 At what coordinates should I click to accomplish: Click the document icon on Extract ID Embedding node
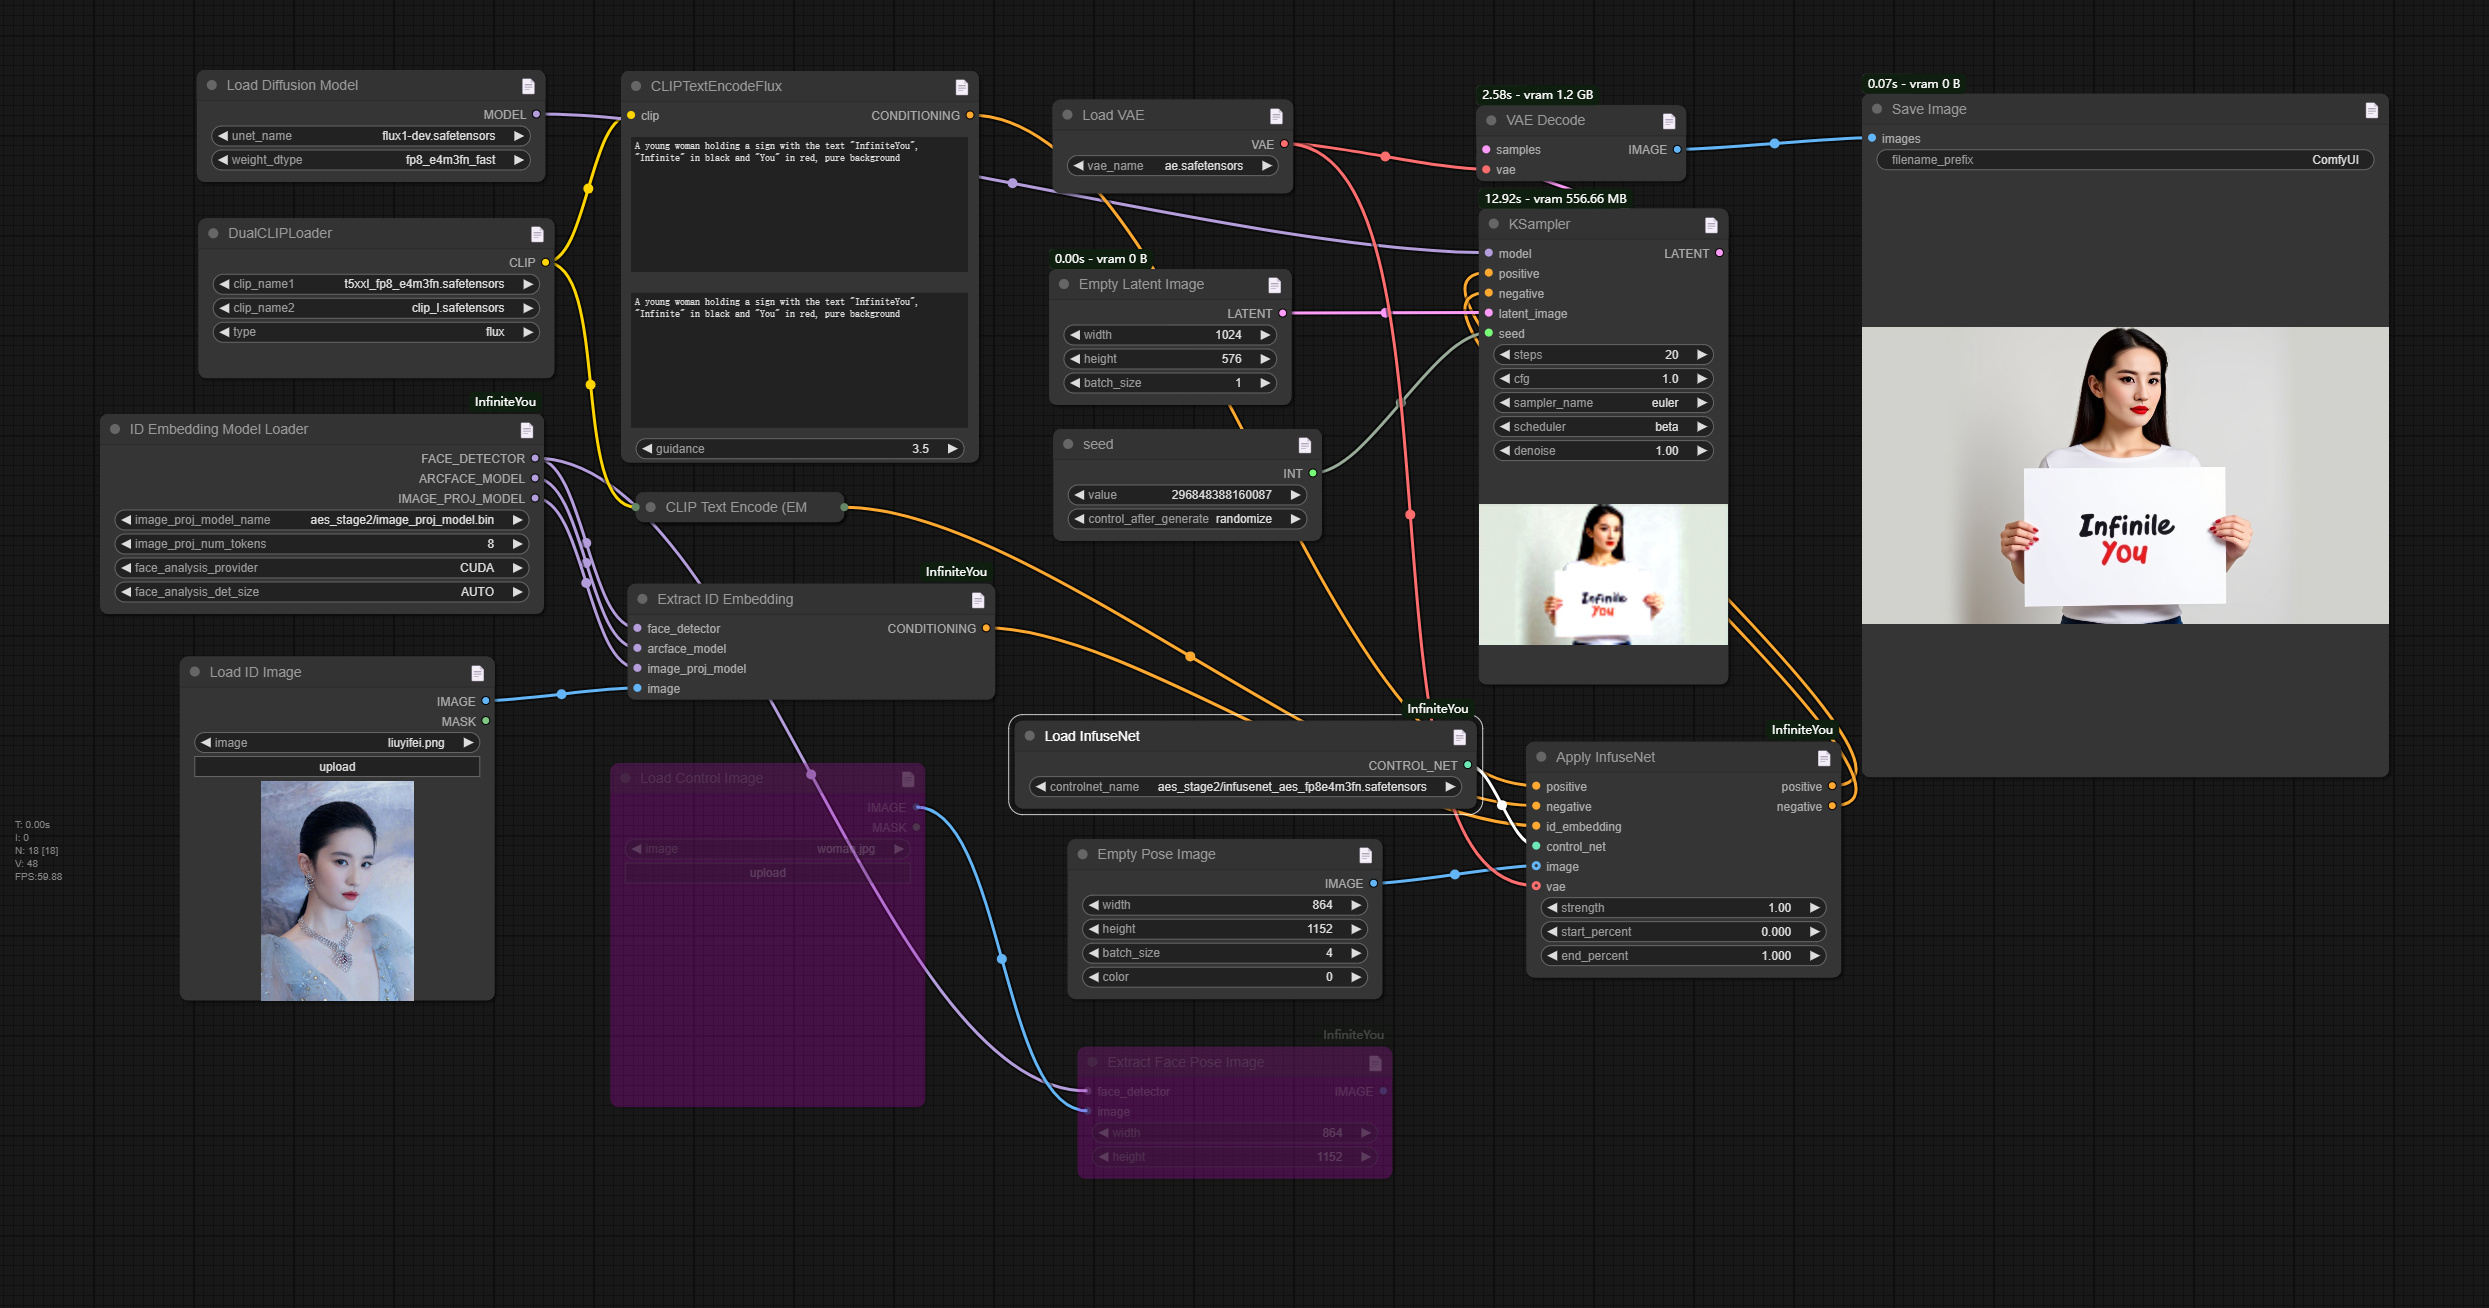coord(978,600)
